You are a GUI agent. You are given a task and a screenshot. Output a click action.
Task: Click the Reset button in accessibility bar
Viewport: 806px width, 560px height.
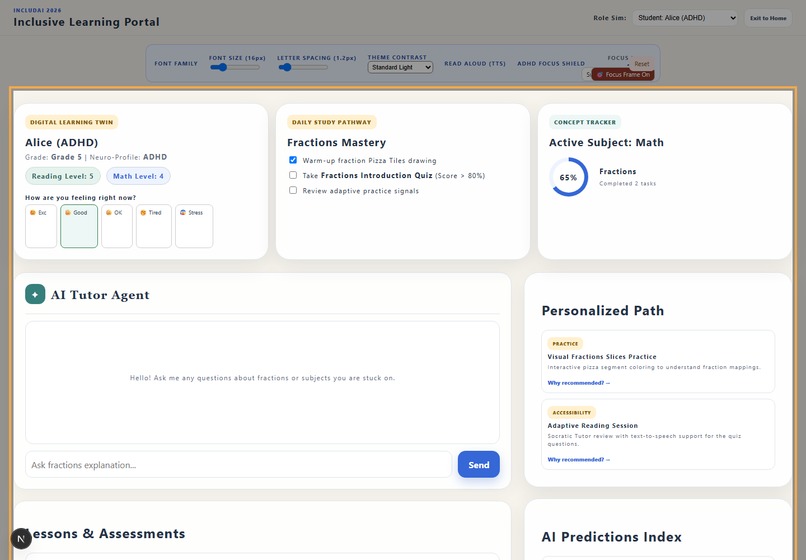[642, 64]
